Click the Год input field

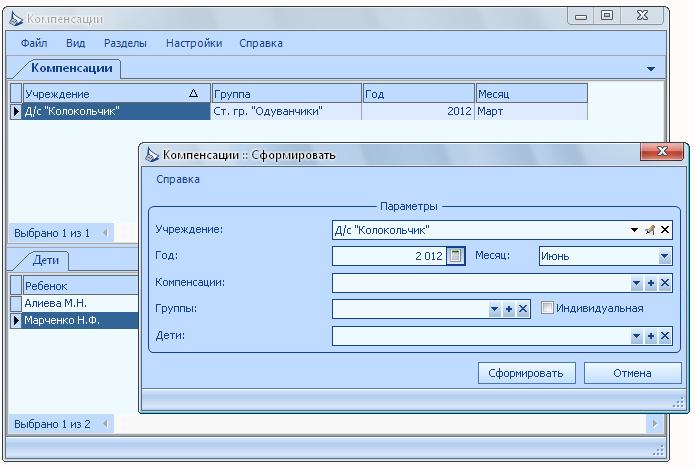389,256
